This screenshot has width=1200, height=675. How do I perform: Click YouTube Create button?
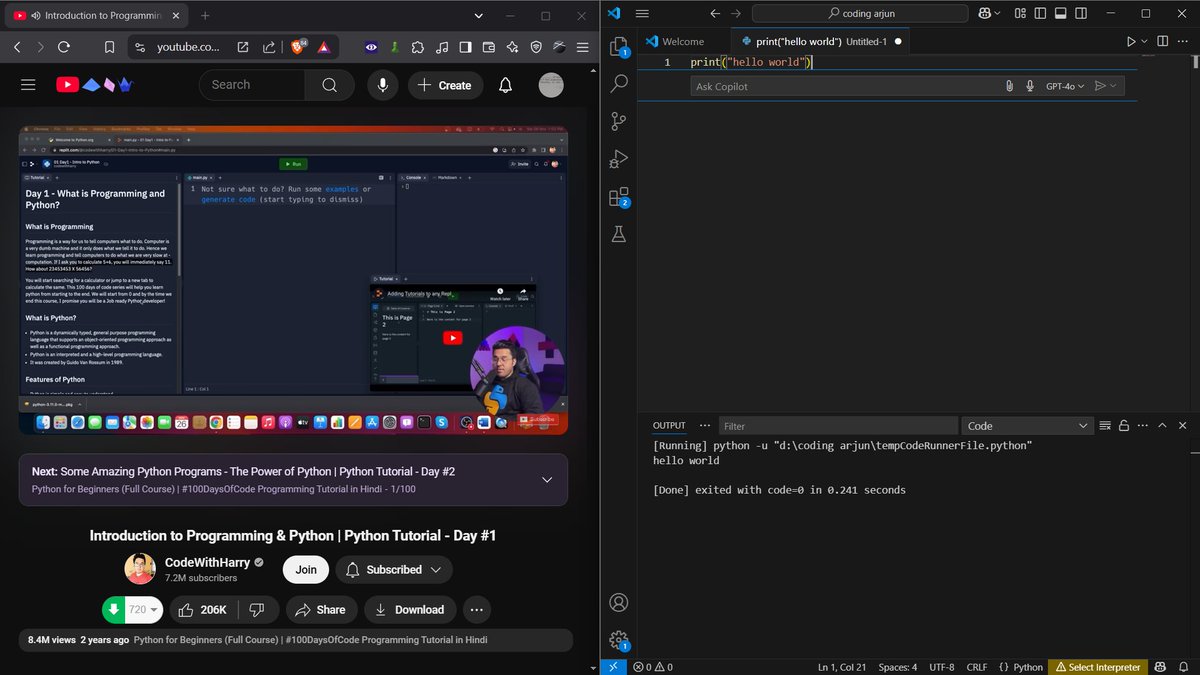[445, 85]
